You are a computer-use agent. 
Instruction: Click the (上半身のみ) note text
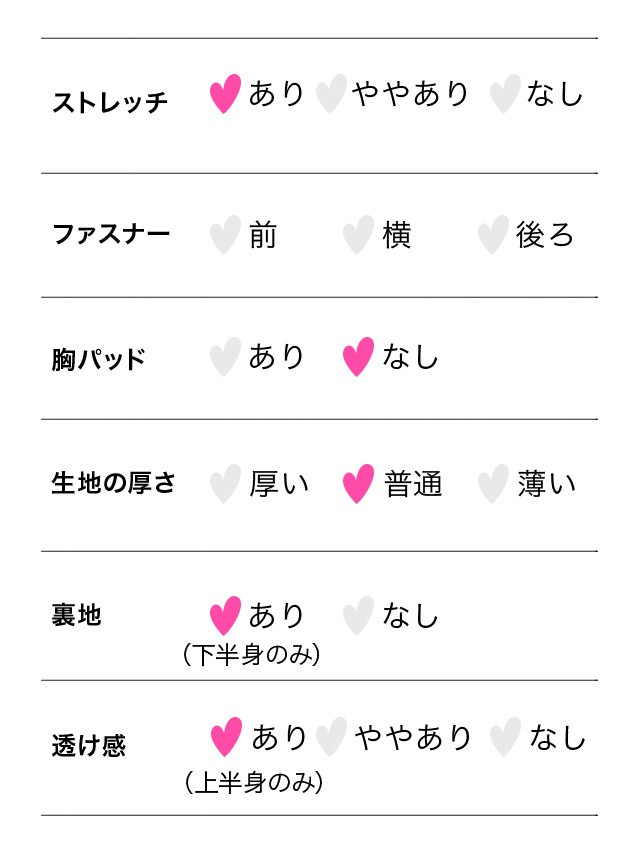pyautogui.click(x=254, y=782)
